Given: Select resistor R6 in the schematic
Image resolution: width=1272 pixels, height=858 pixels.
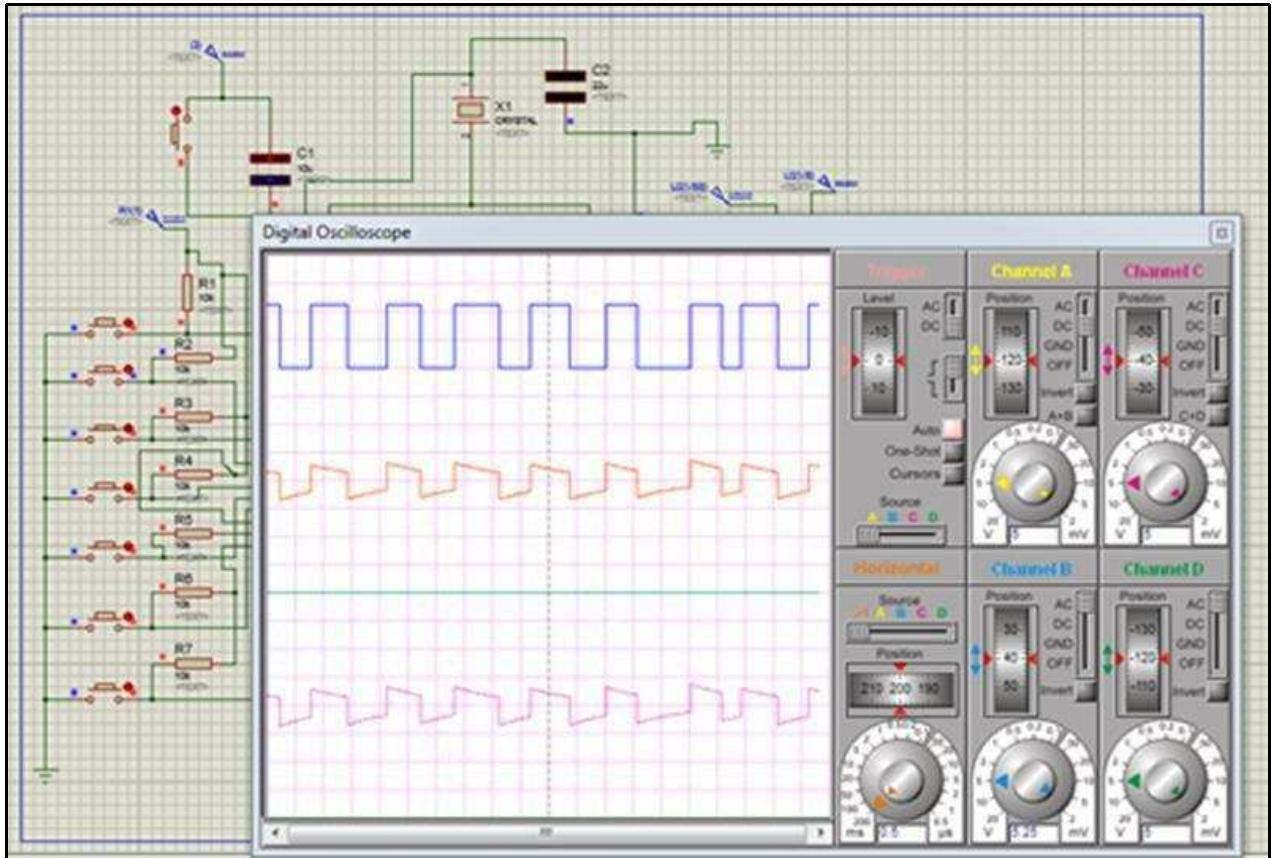Looking at the screenshot, I should coord(193,592).
